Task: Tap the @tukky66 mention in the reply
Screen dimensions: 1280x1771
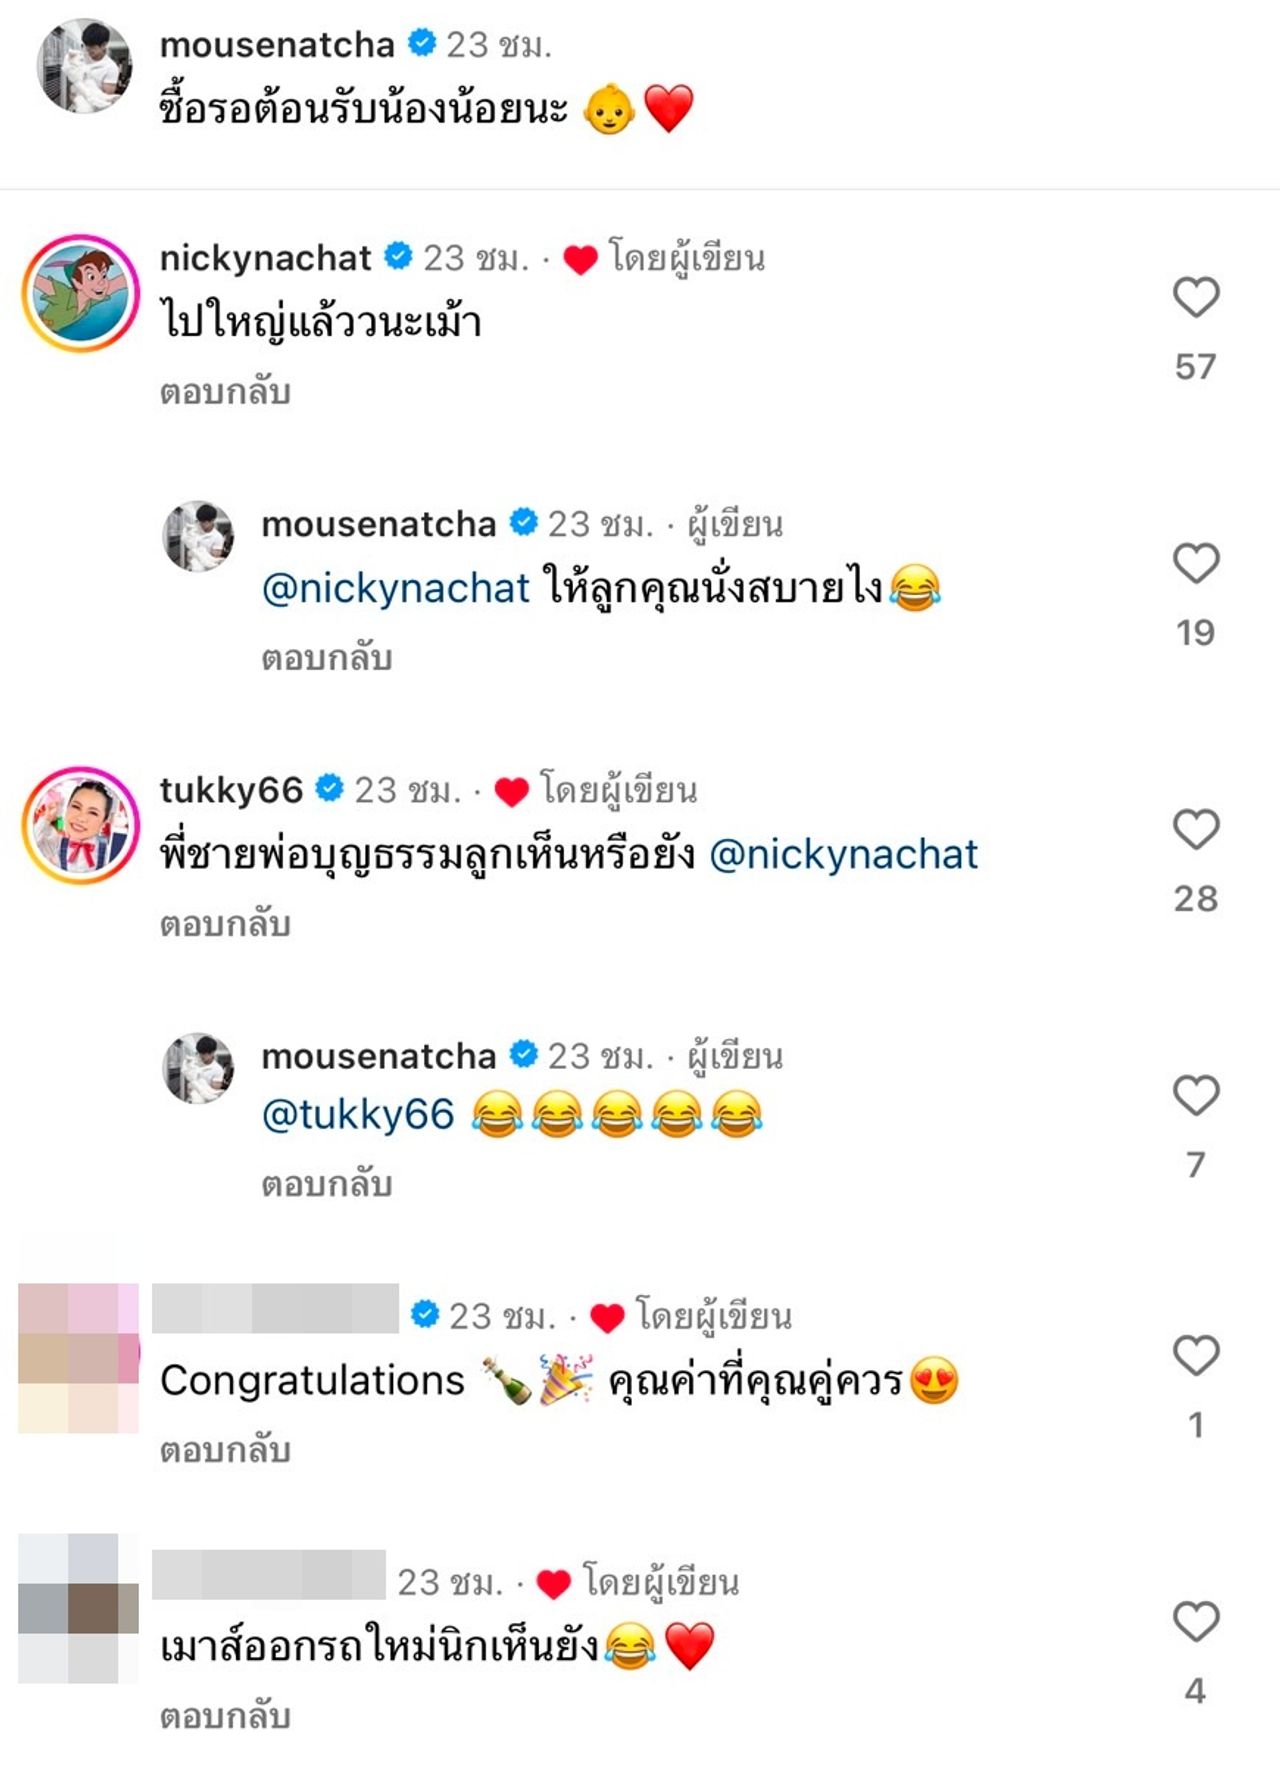Action: click(358, 1114)
